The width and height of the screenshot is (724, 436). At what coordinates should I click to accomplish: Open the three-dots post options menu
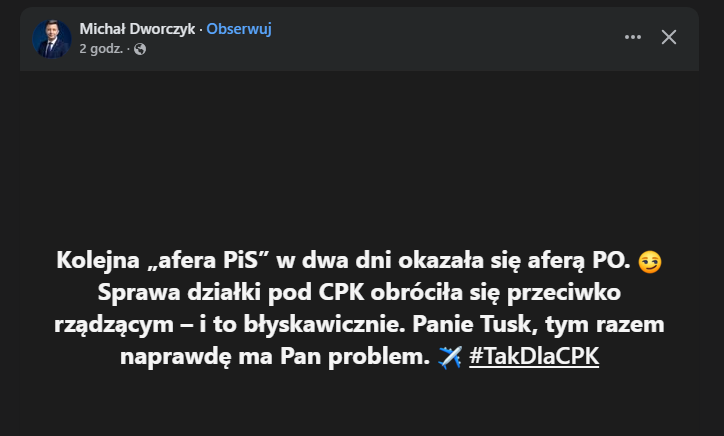(632, 37)
